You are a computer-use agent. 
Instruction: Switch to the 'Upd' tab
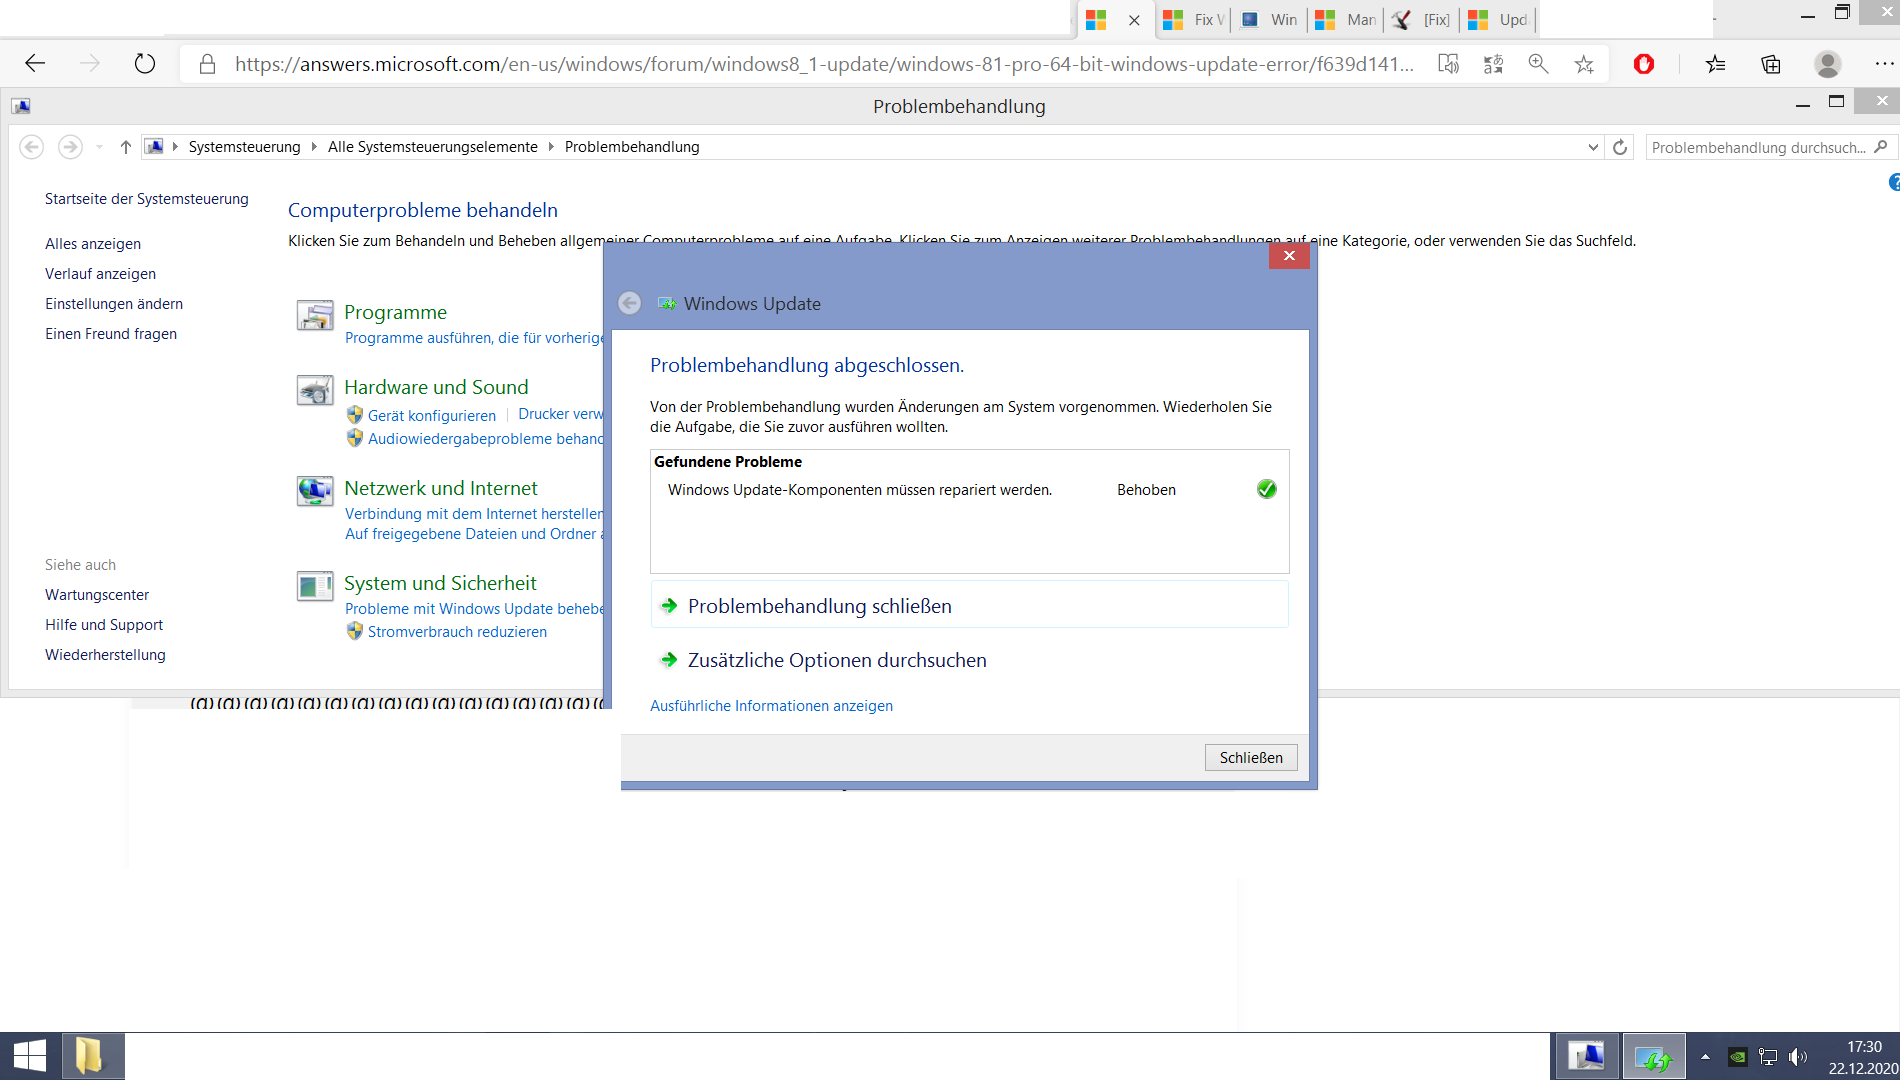click(1498, 20)
